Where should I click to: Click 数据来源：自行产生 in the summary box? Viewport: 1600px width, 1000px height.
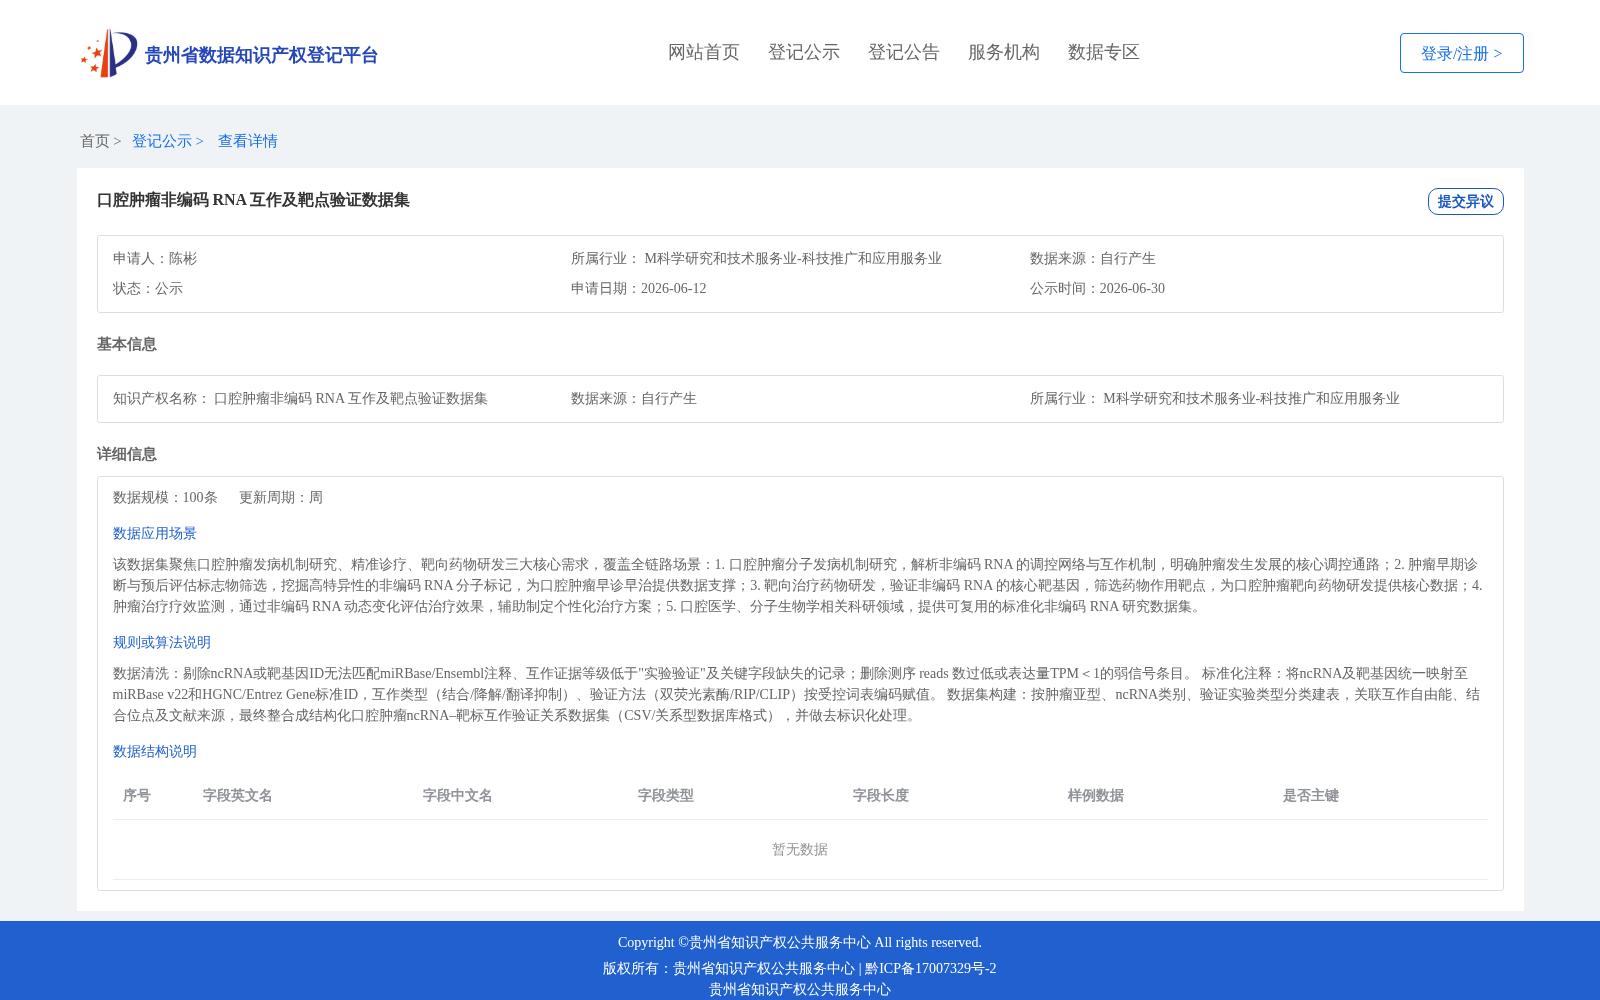tap(1093, 258)
